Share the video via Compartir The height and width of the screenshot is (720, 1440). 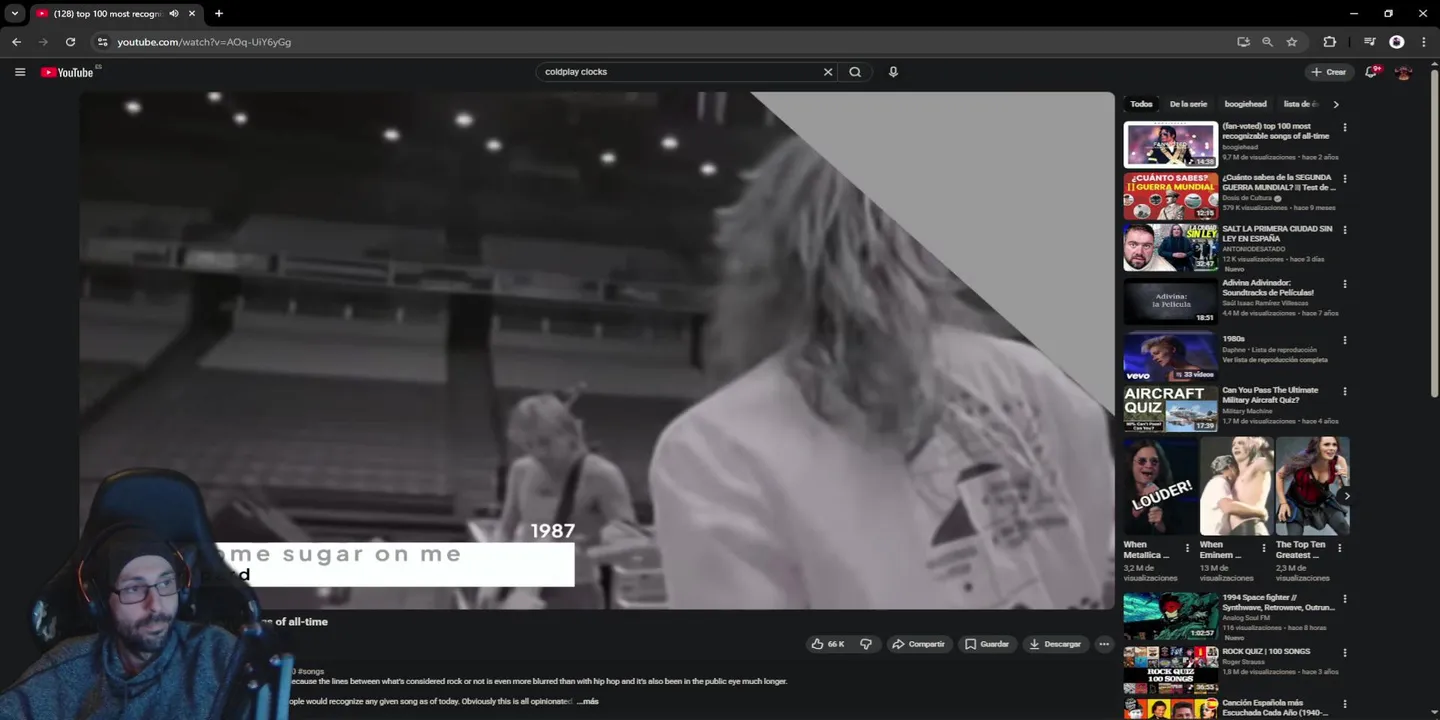pos(918,644)
